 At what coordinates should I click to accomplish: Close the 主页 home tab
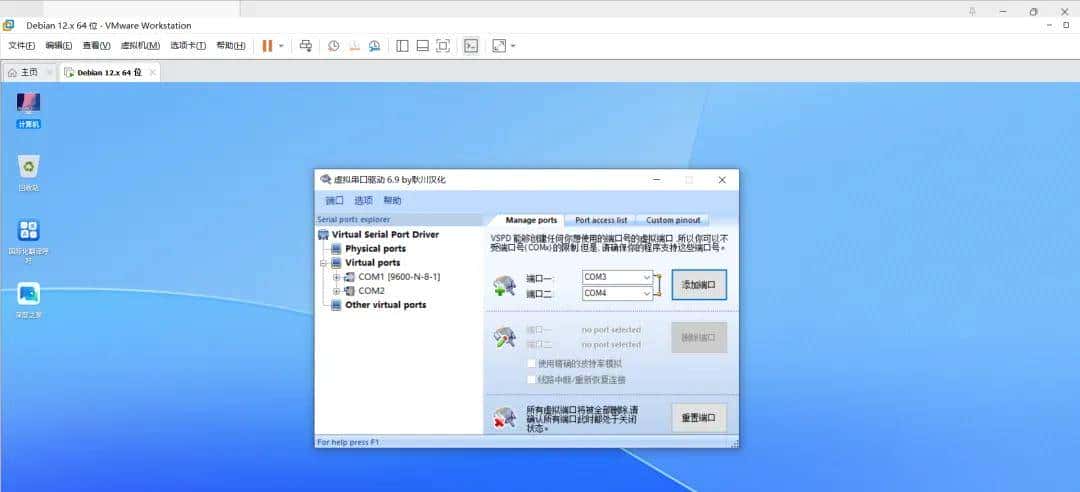[49, 72]
